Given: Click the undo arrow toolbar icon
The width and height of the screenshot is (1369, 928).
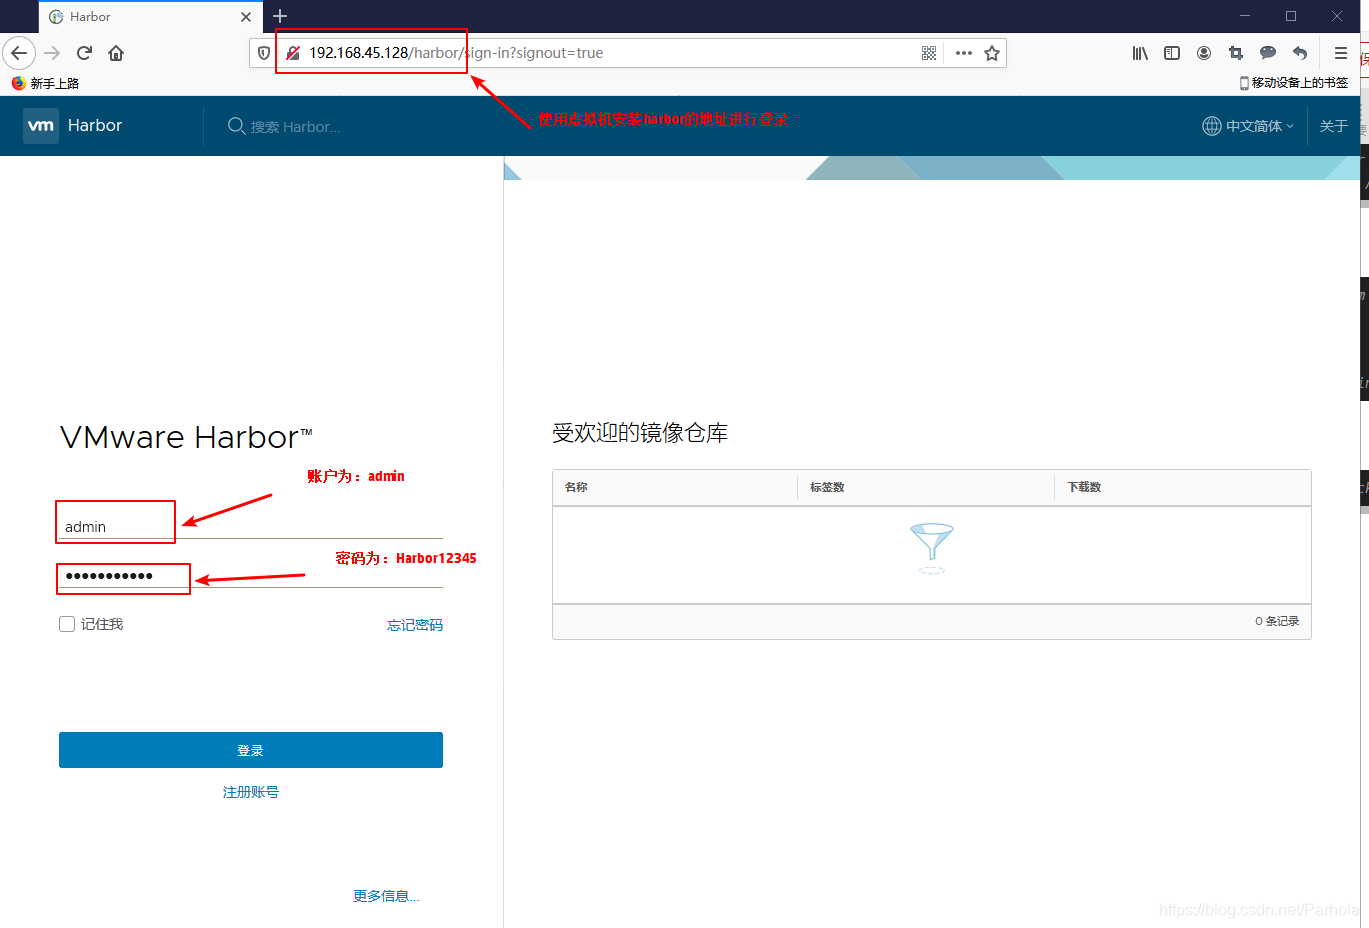Looking at the screenshot, I should point(1300,53).
